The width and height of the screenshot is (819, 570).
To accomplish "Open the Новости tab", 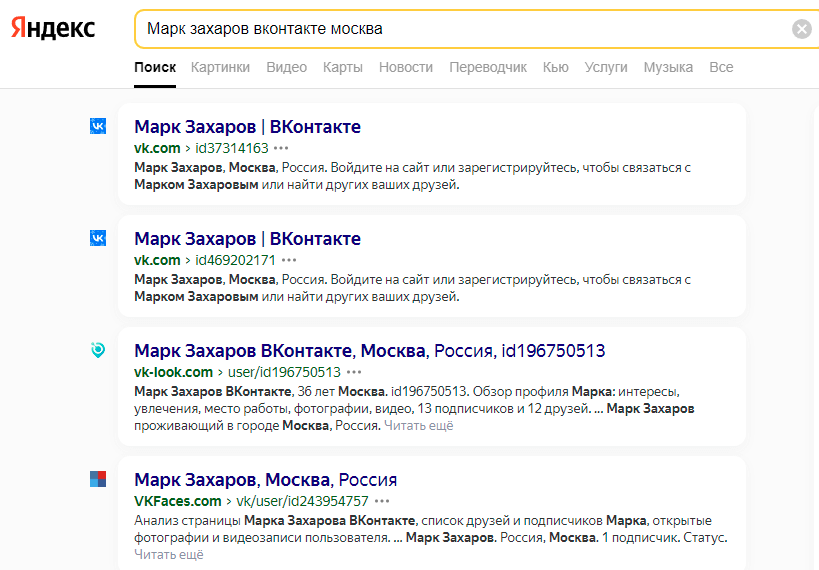I will pyautogui.click(x=406, y=67).
